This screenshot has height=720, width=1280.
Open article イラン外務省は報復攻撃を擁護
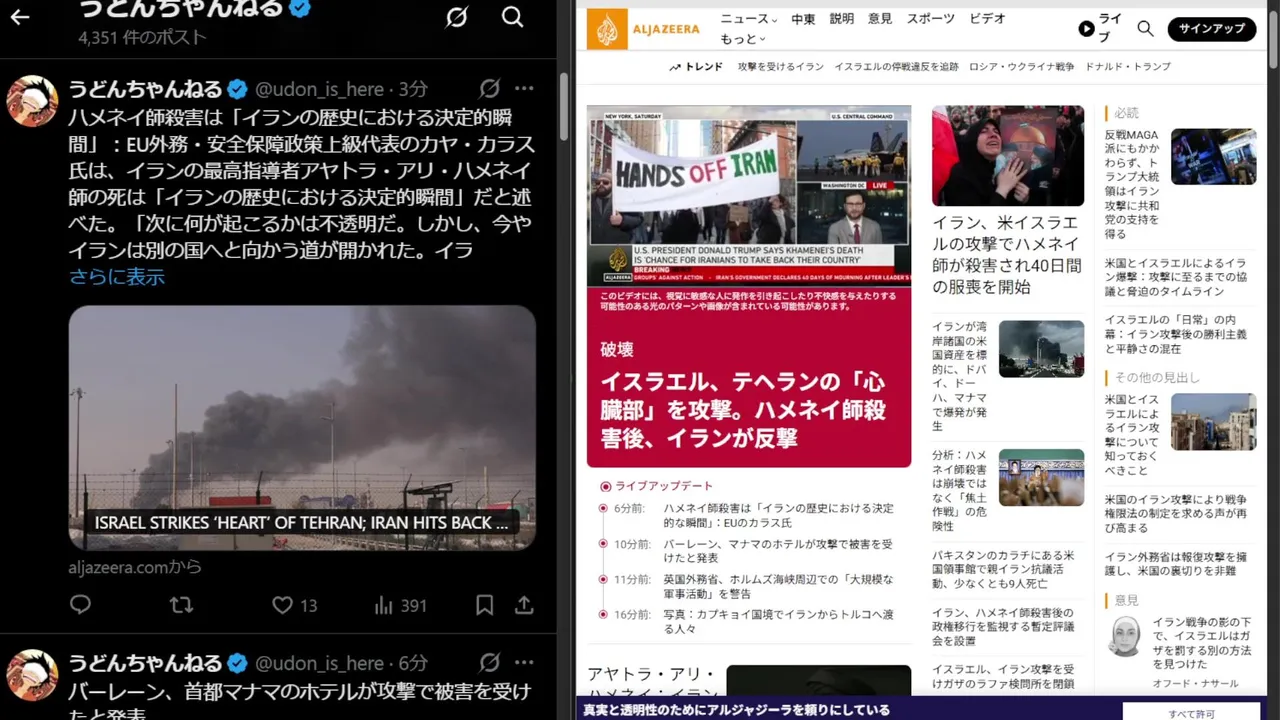pos(1176,563)
